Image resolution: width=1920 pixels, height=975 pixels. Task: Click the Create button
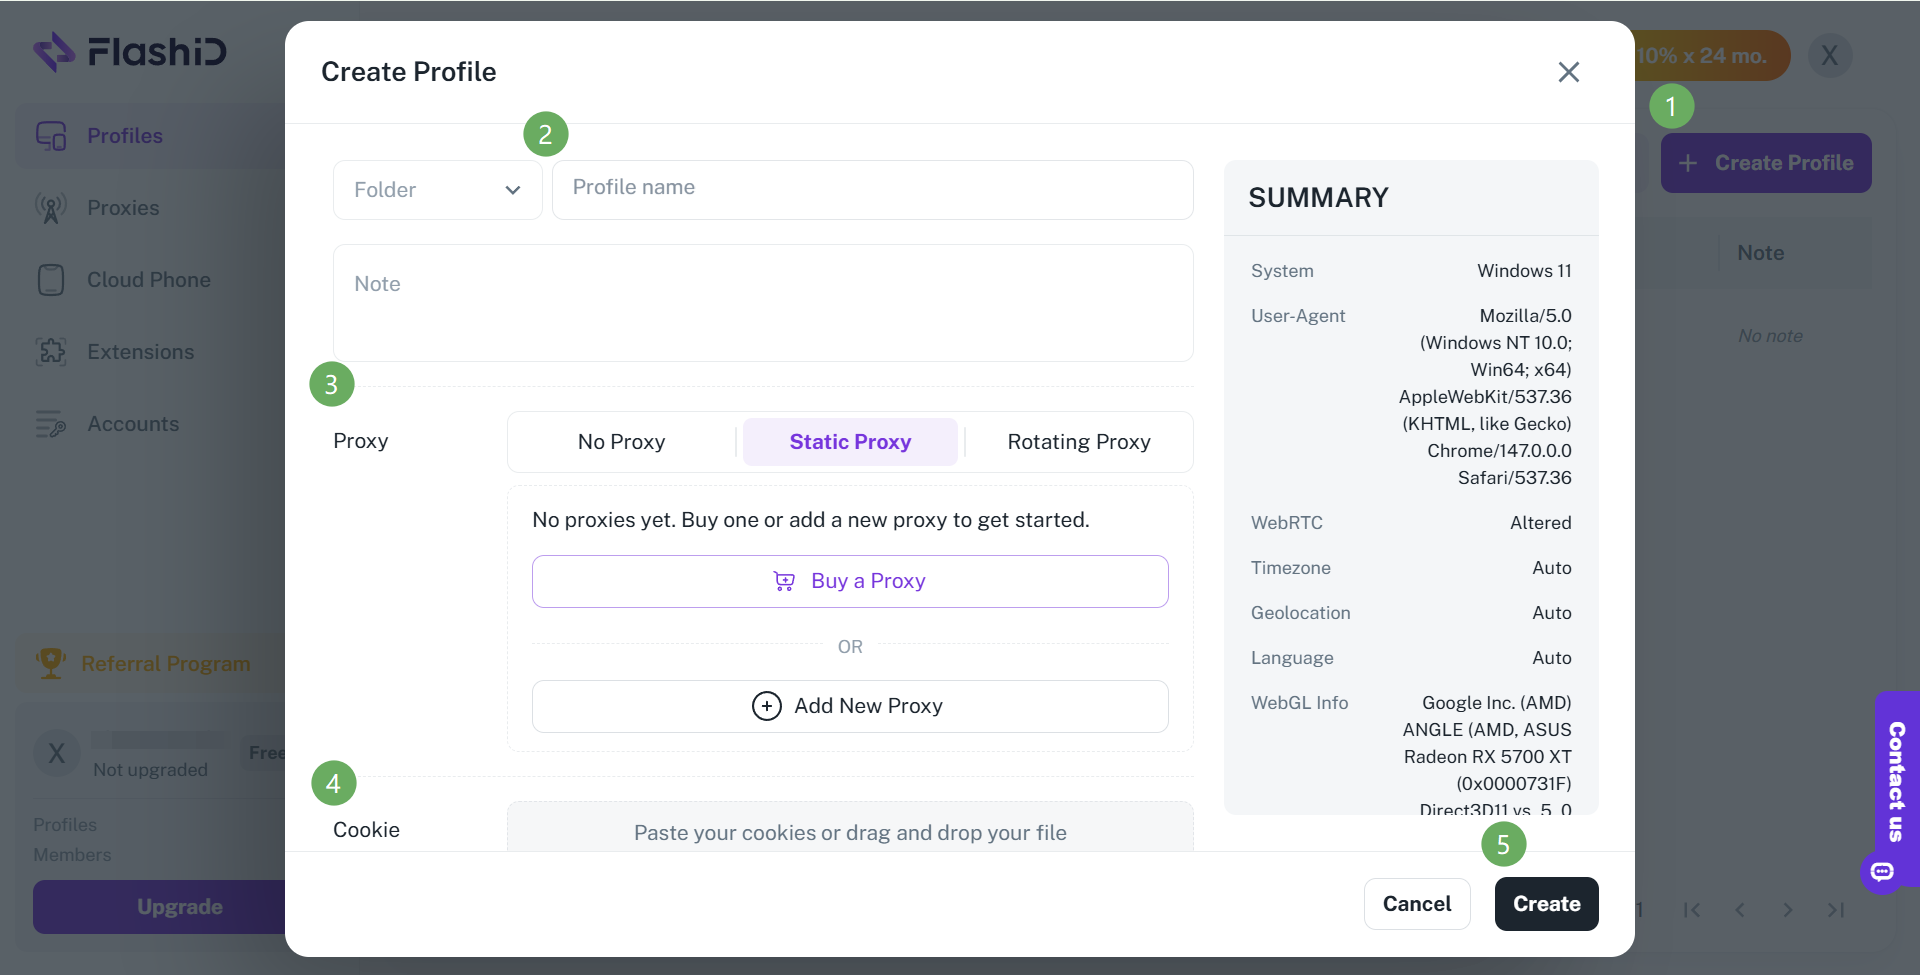click(1547, 904)
